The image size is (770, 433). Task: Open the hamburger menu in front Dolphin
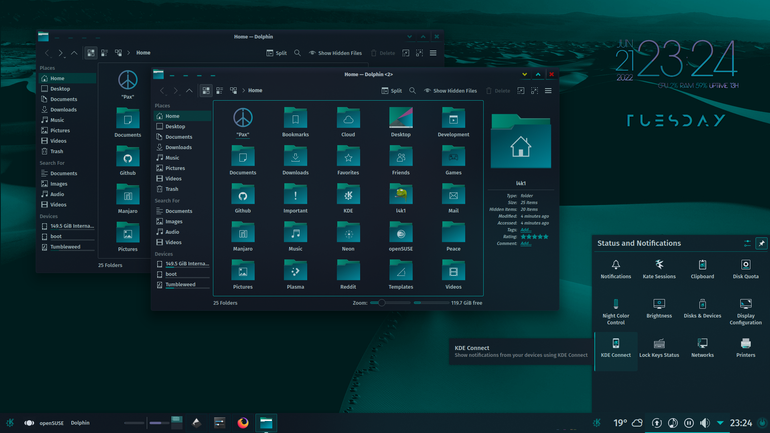pyautogui.click(x=548, y=91)
